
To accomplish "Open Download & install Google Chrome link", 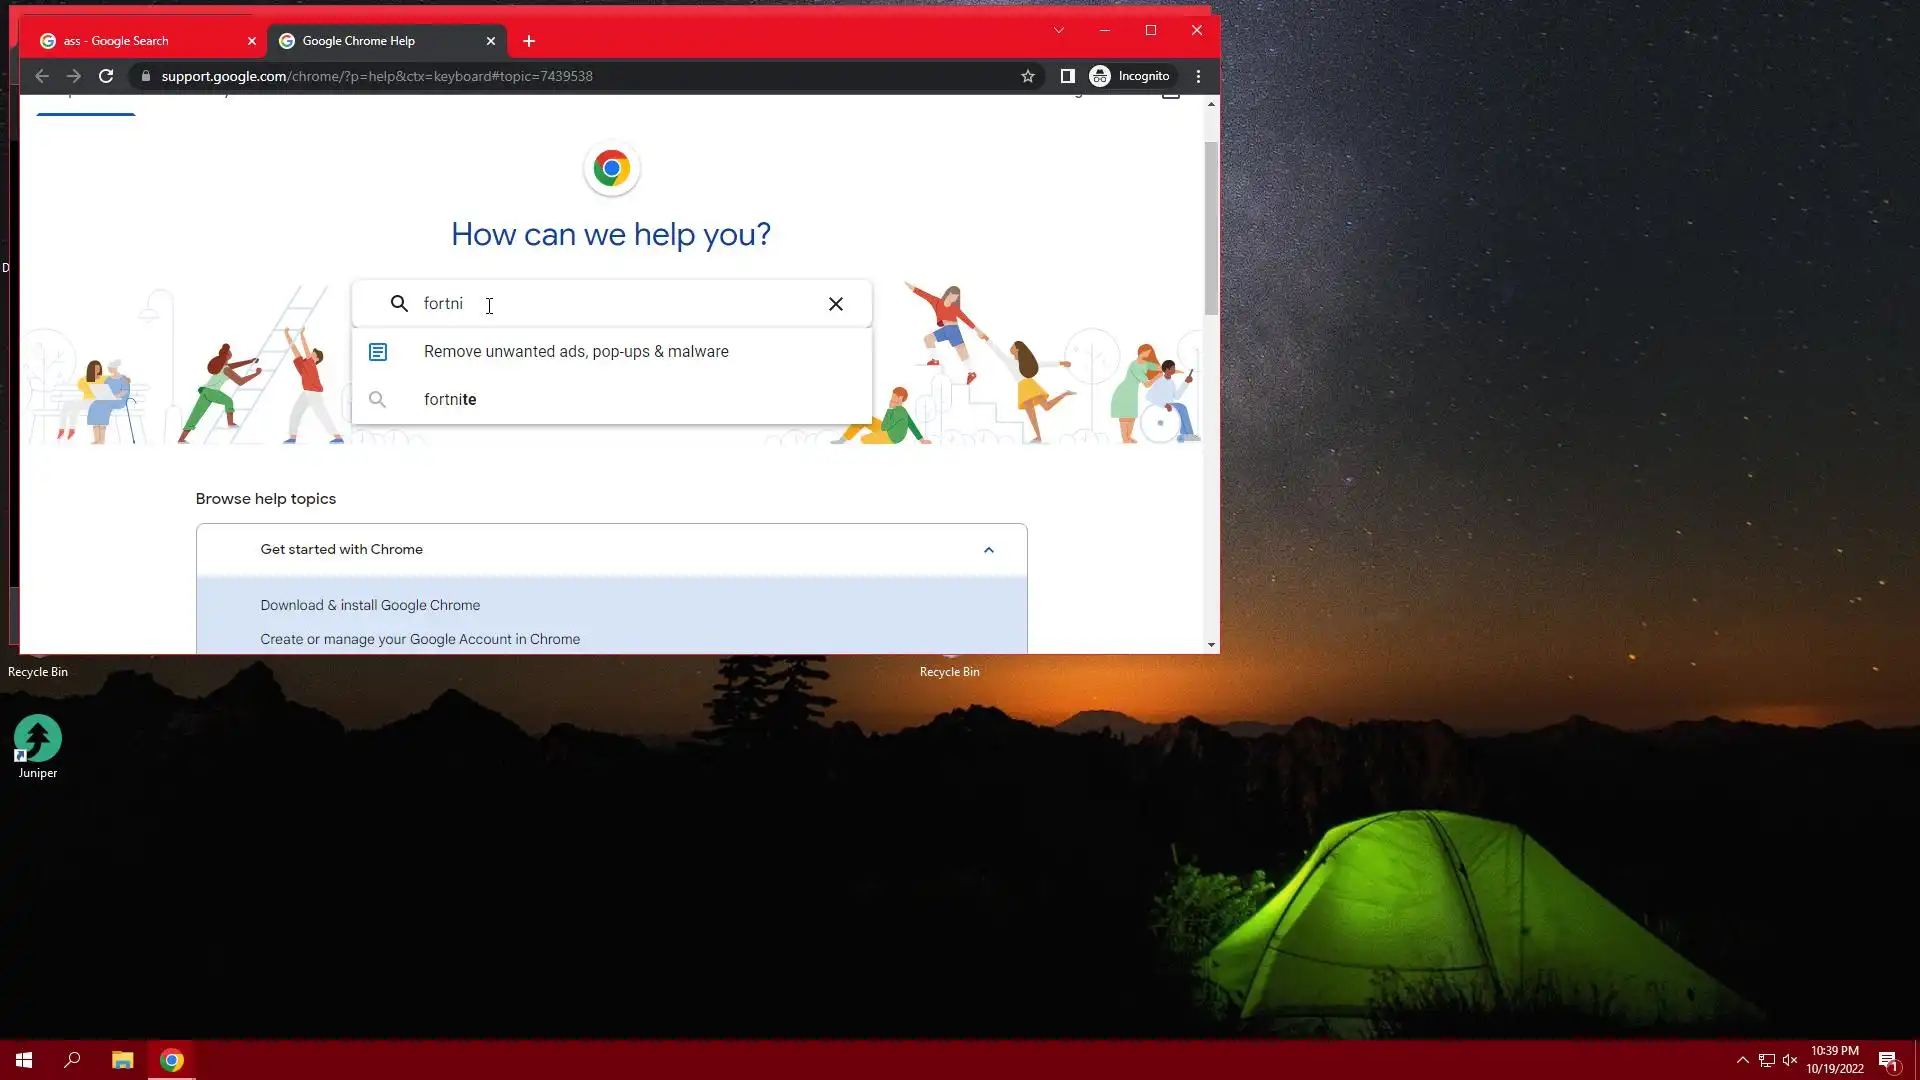I will click(370, 605).
